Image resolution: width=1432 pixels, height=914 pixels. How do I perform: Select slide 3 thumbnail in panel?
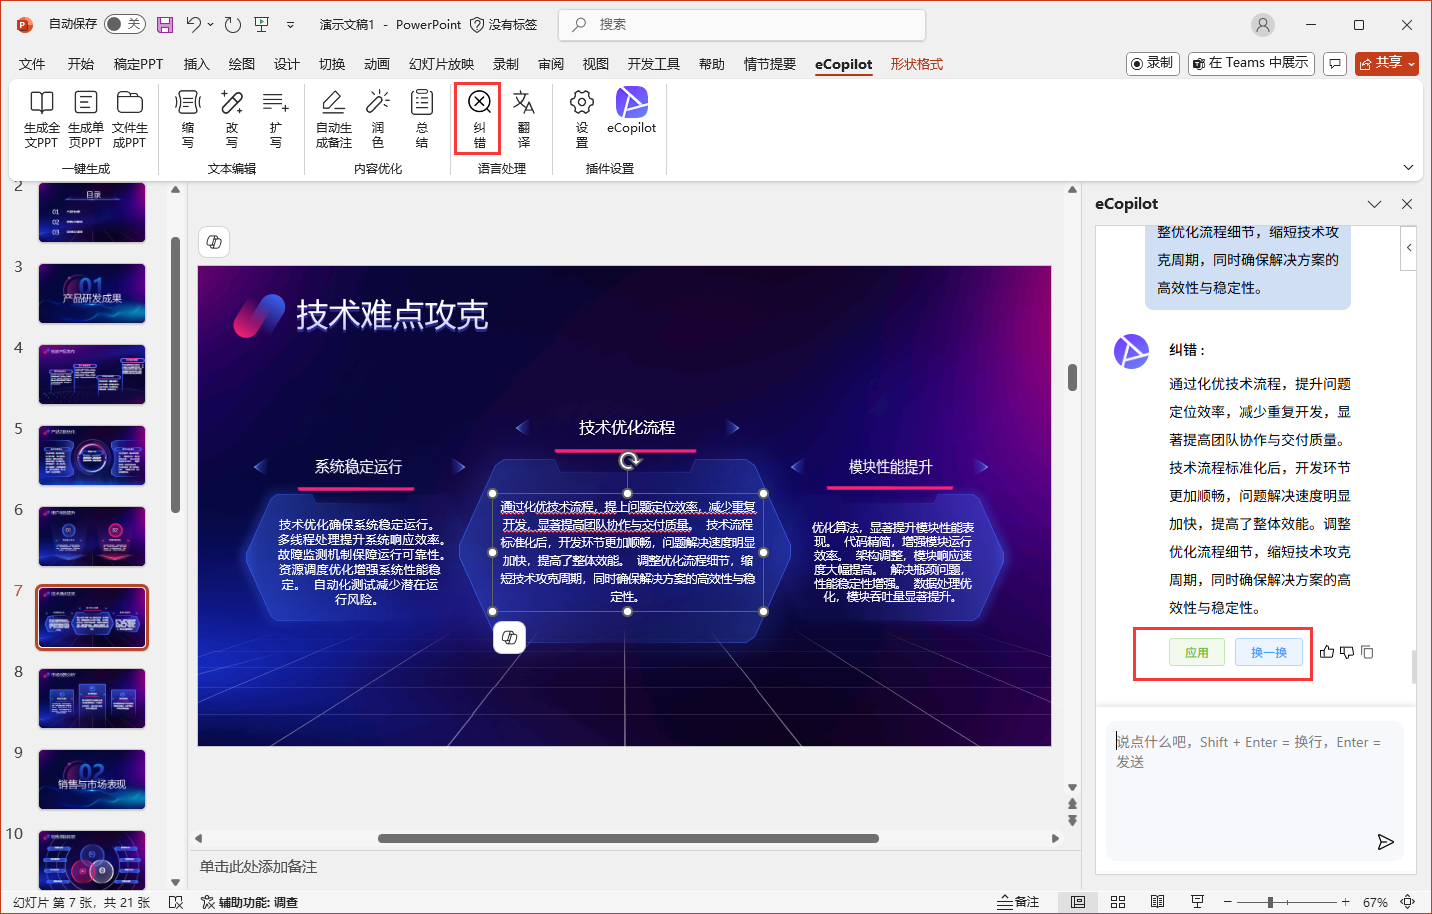(x=91, y=293)
